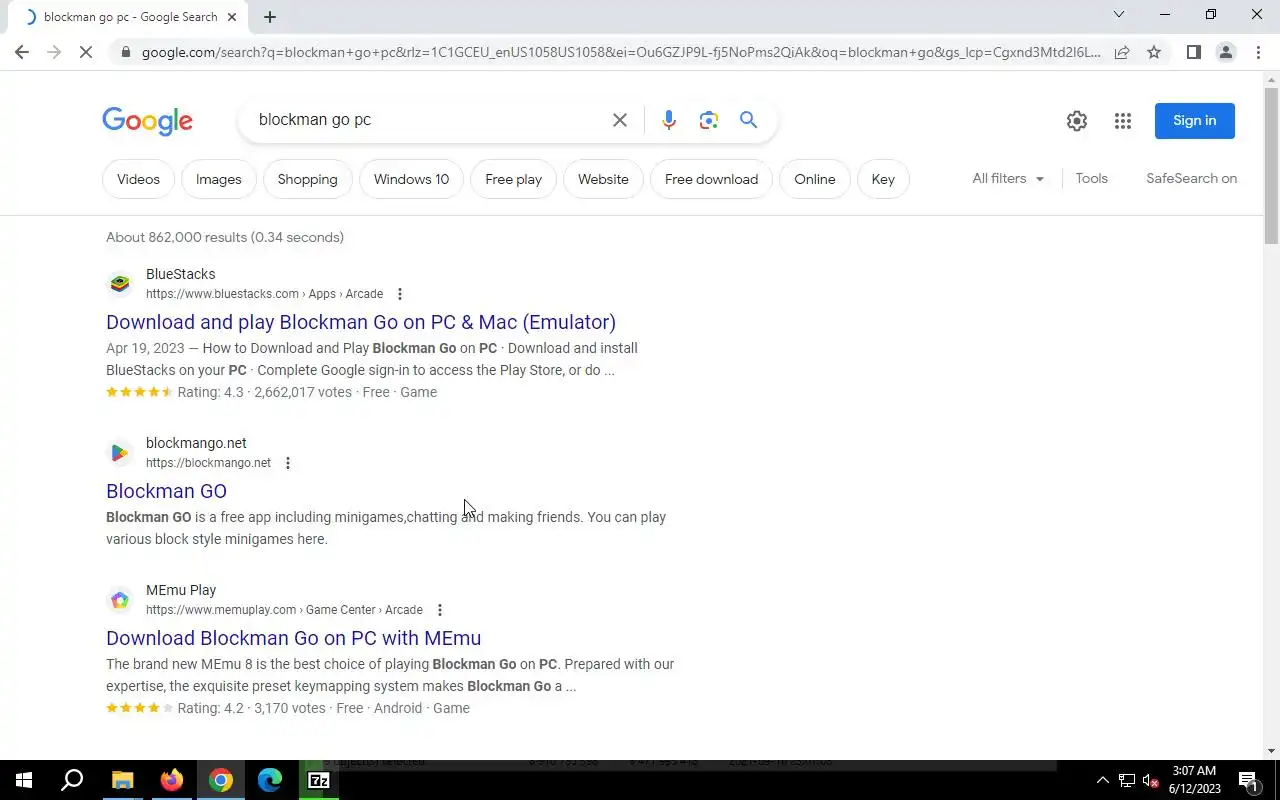Viewport: 1280px width, 800px height.
Task: Select the Website filter chip
Action: [x=603, y=179]
